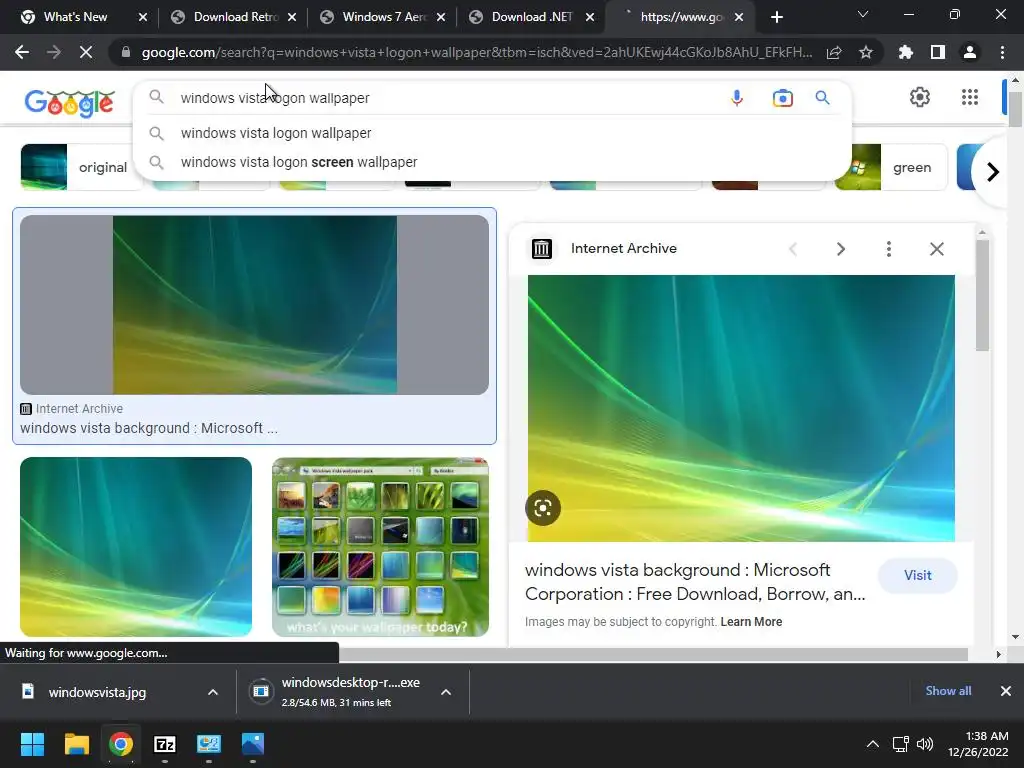Open Google quick settings gear

point(920,97)
